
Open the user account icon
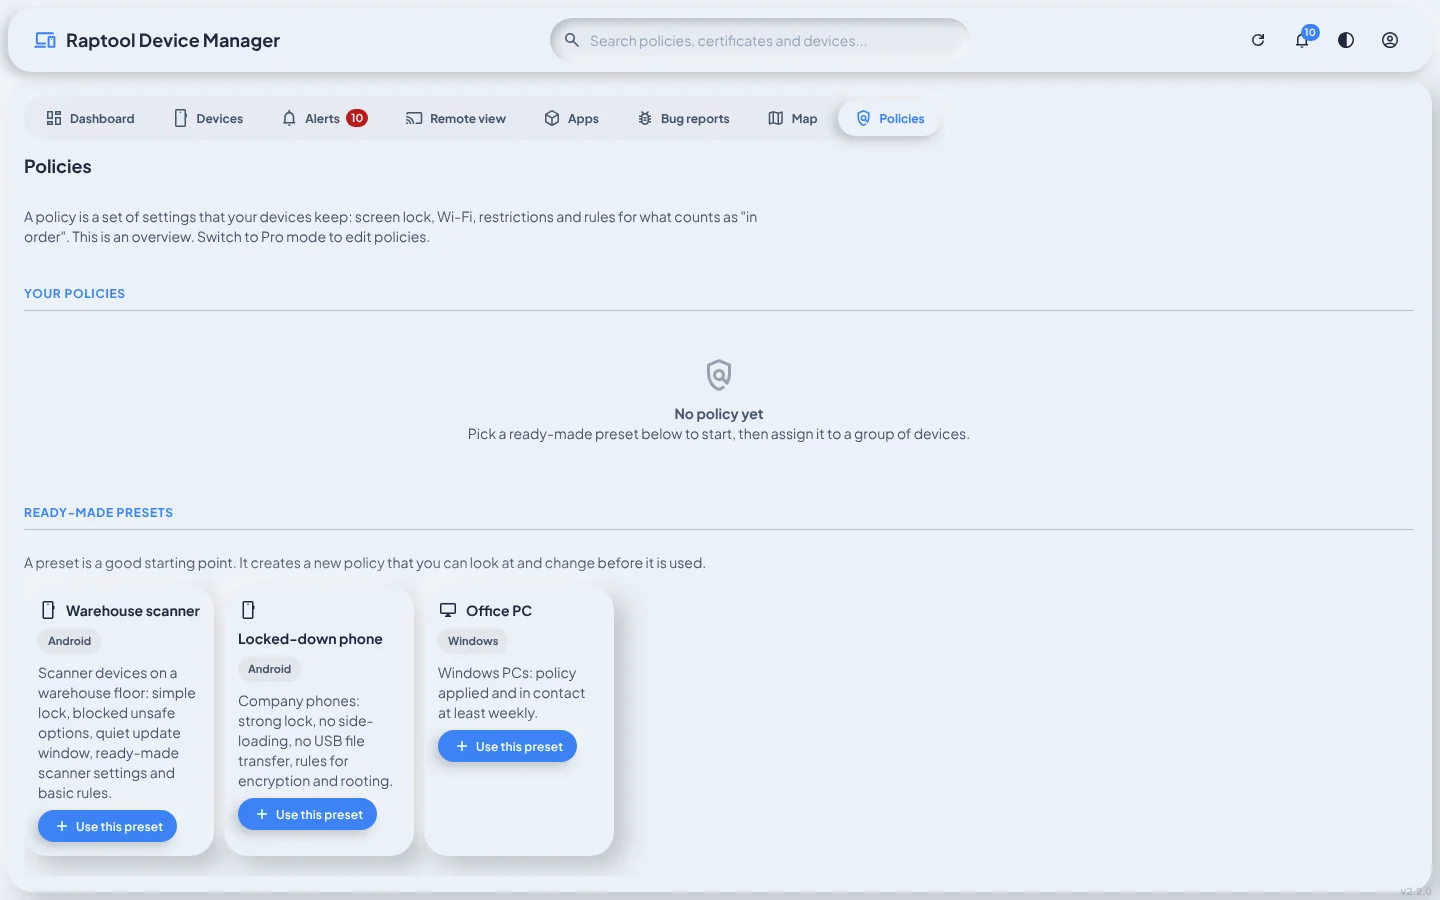[1390, 40]
